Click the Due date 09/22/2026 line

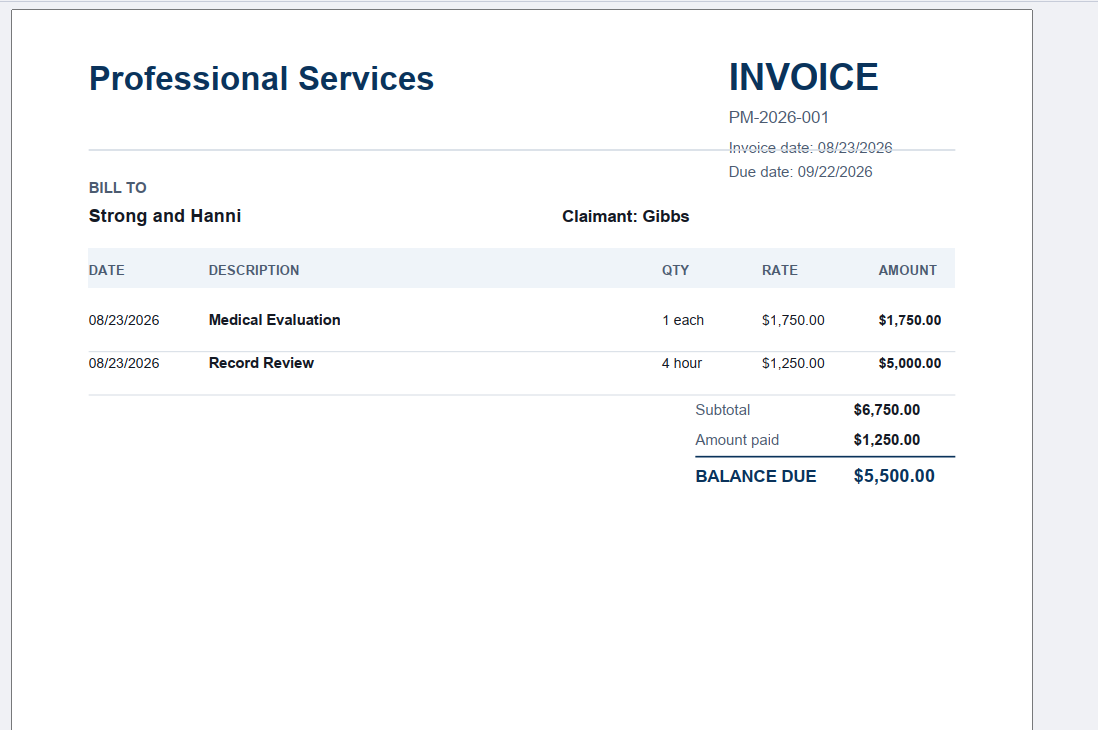[800, 172]
